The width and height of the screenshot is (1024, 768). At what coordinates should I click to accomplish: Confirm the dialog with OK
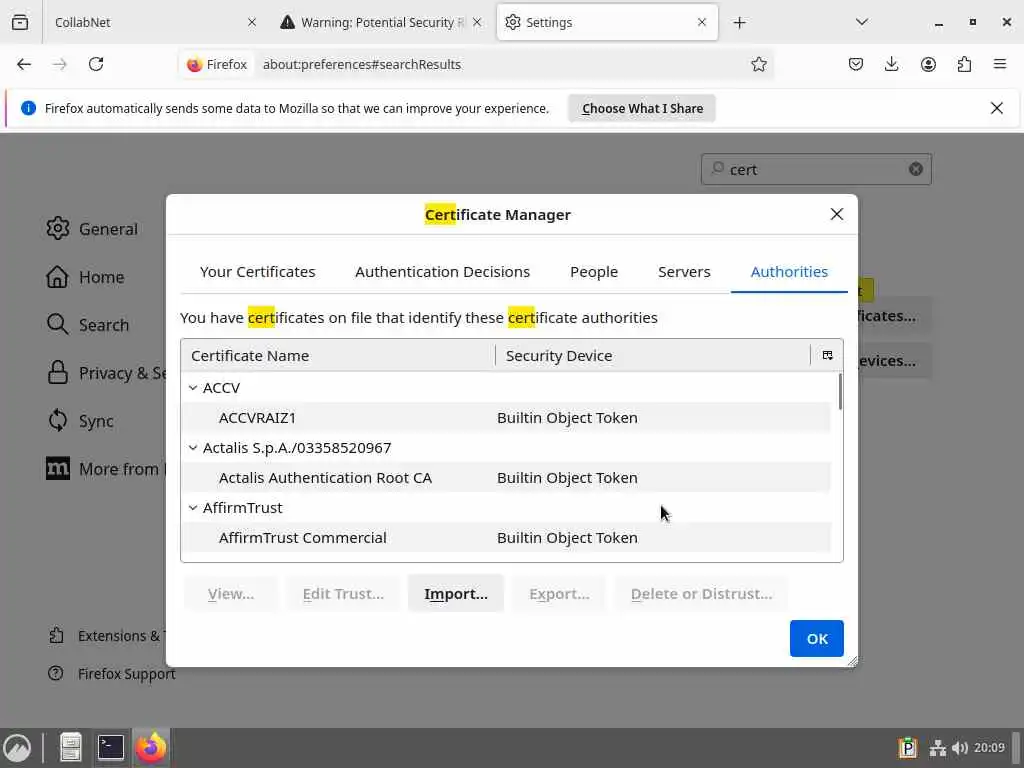point(816,638)
